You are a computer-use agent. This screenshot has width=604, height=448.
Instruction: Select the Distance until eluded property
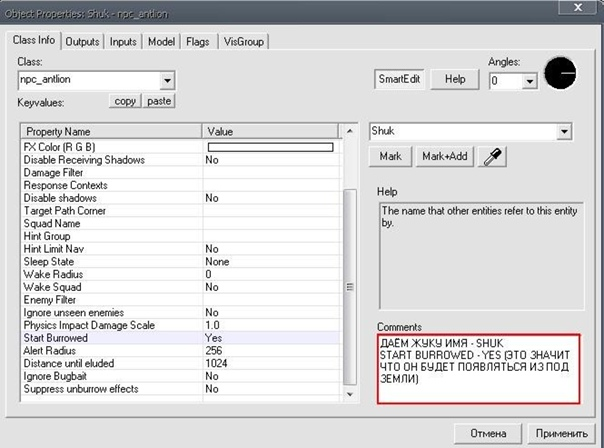click(180, 364)
